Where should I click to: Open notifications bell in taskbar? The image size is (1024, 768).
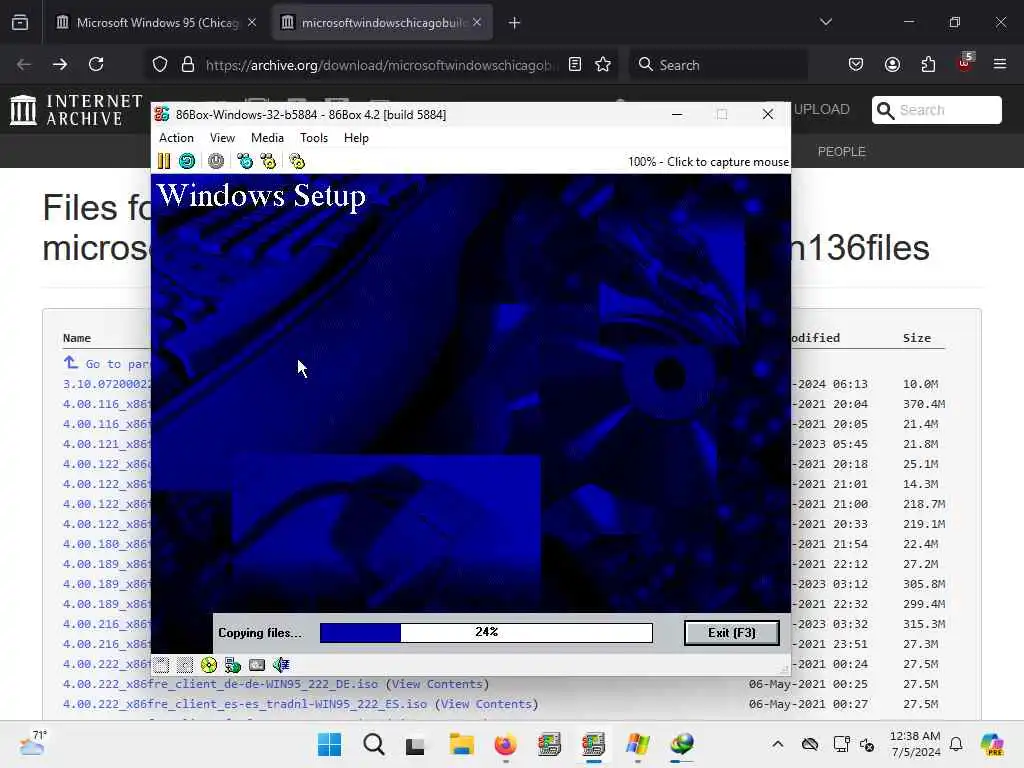click(956, 744)
